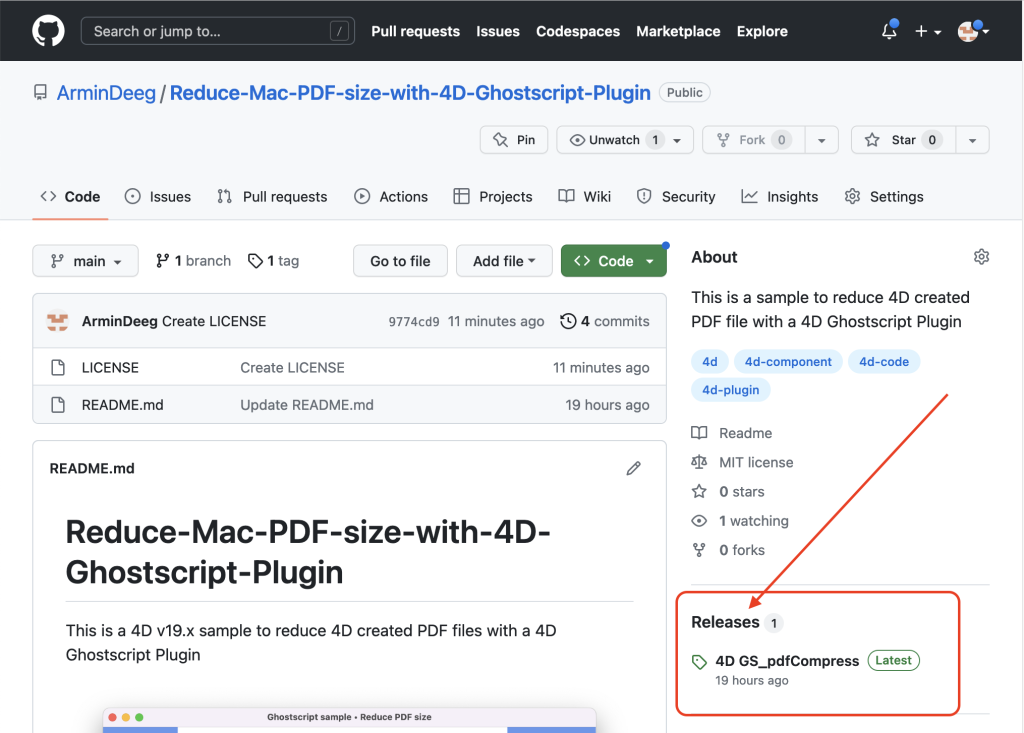Click the Ghostscript sample screenshot image

(349, 720)
